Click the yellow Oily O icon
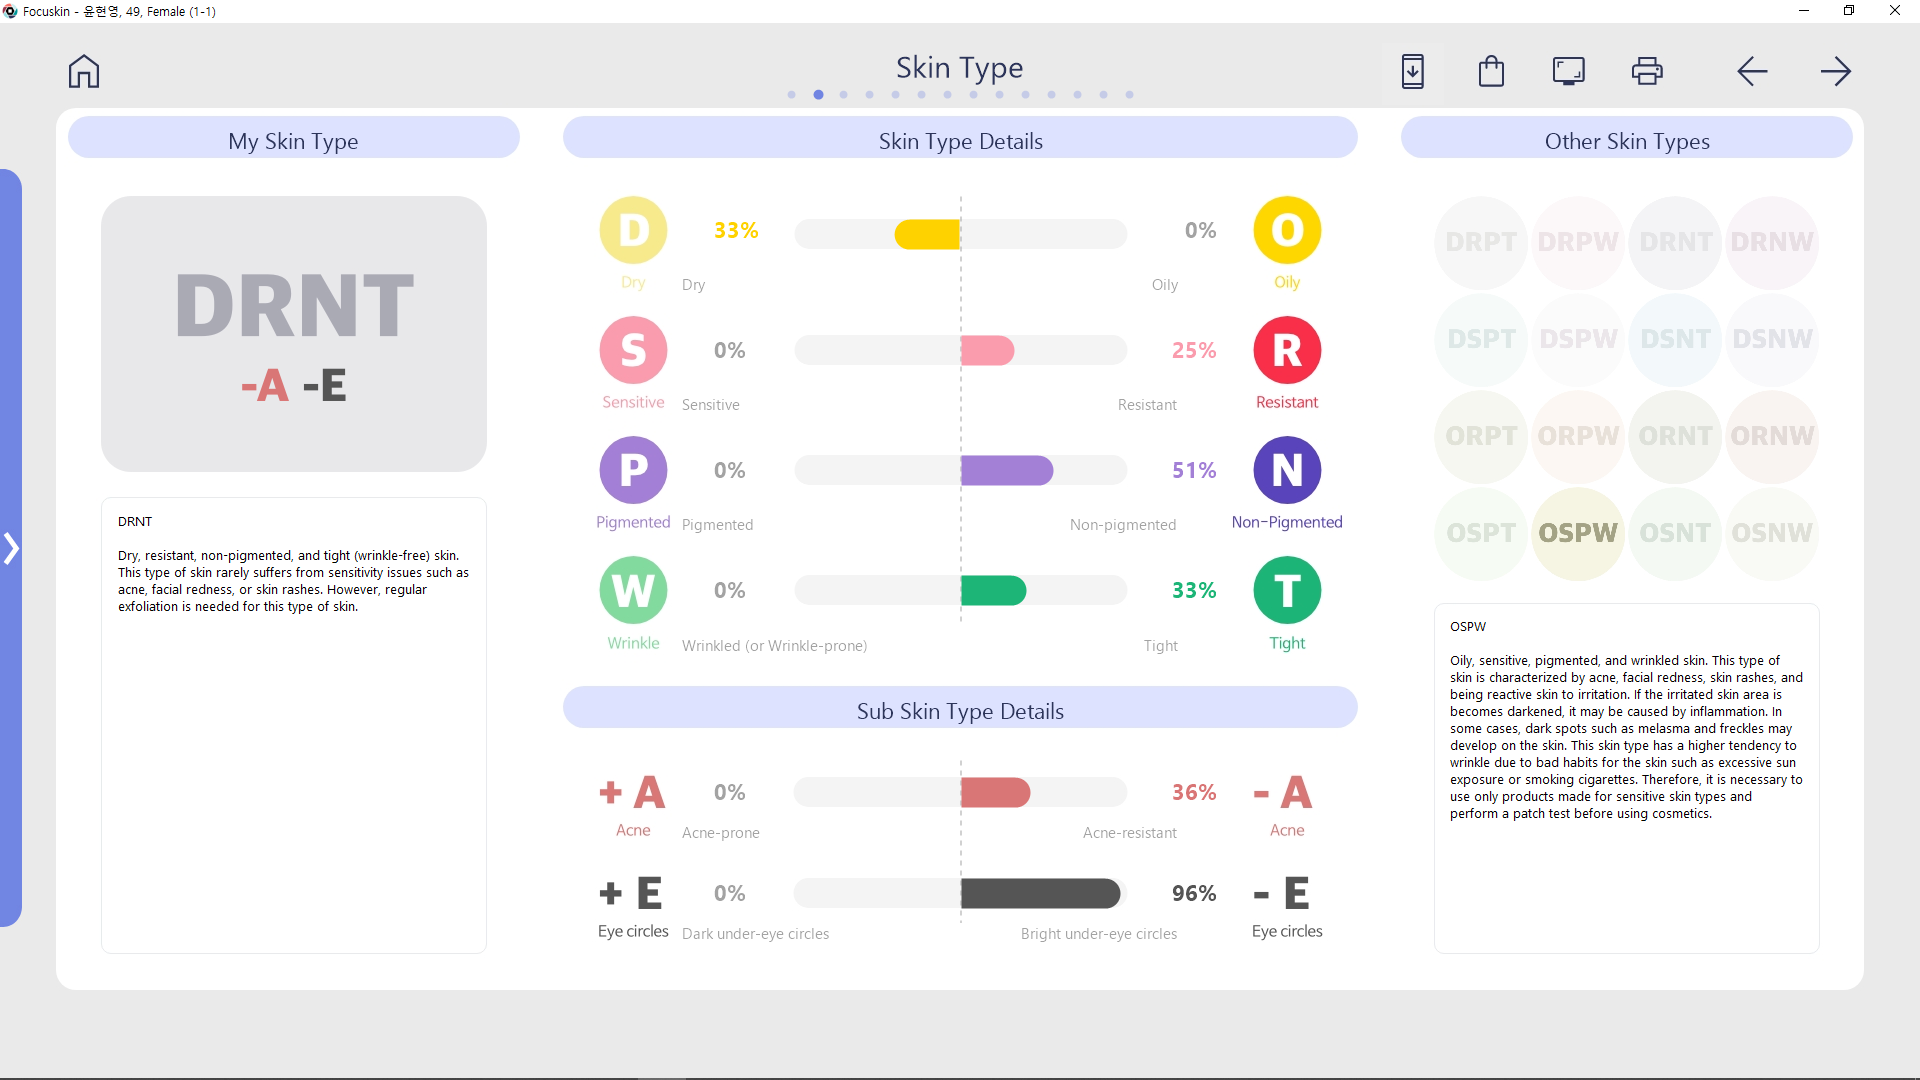This screenshot has width=1920, height=1080. pos(1287,230)
